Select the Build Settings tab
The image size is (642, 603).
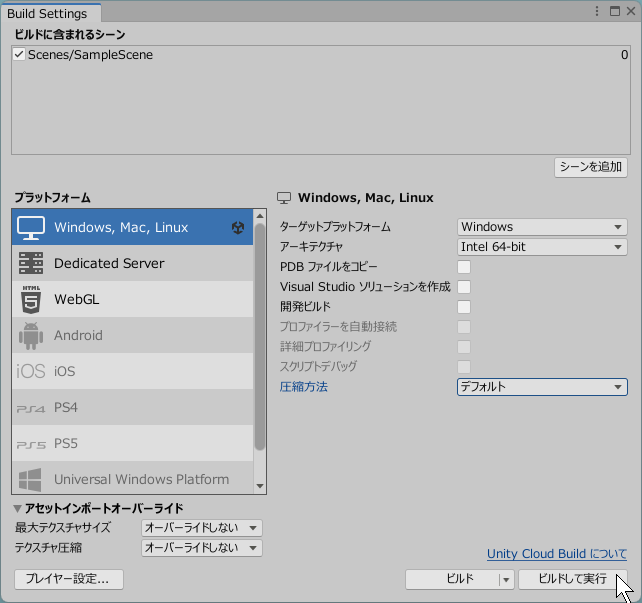(x=51, y=13)
